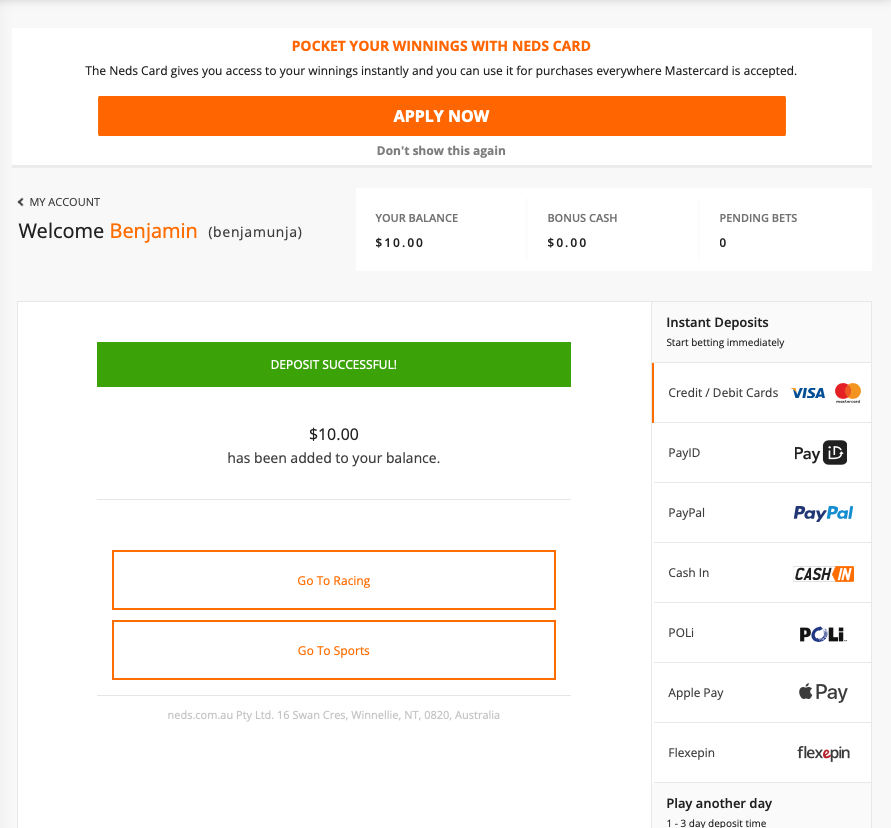Choose the Apple Pay logo

coord(823,692)
